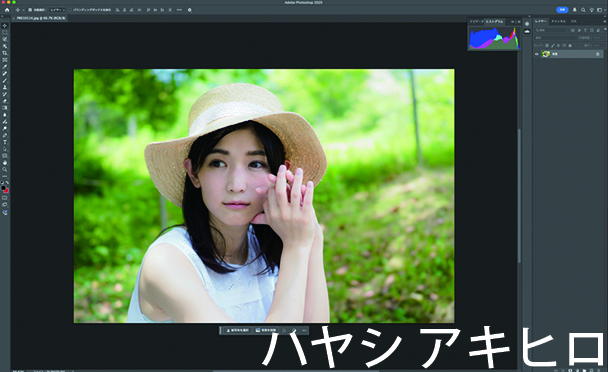Click the foreground color swatch
The image size is (608, 372).
pyautogui.click(x=3, y=188)
